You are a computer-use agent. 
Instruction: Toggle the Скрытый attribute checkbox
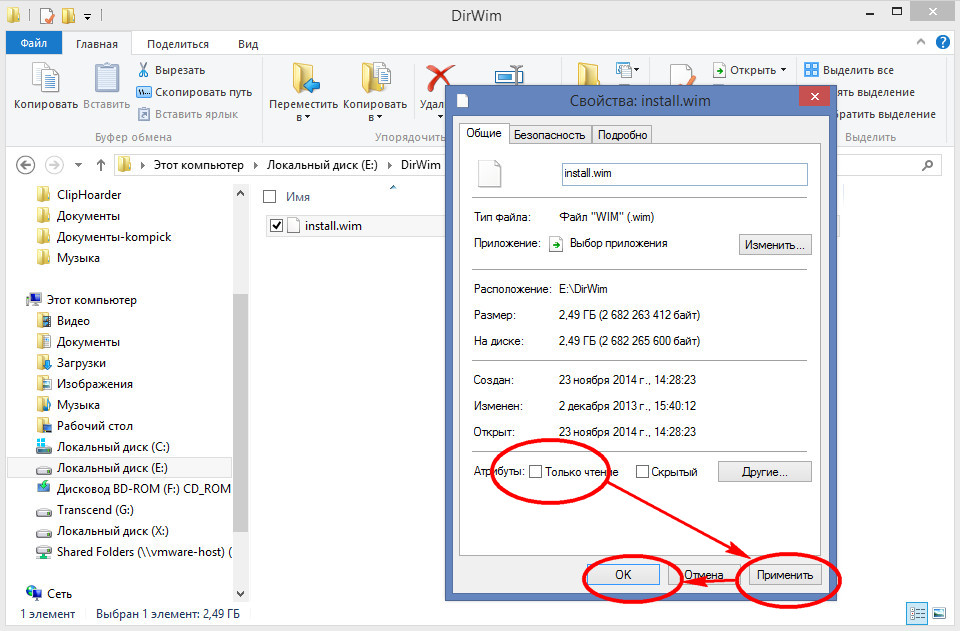(x=642, y=472)
